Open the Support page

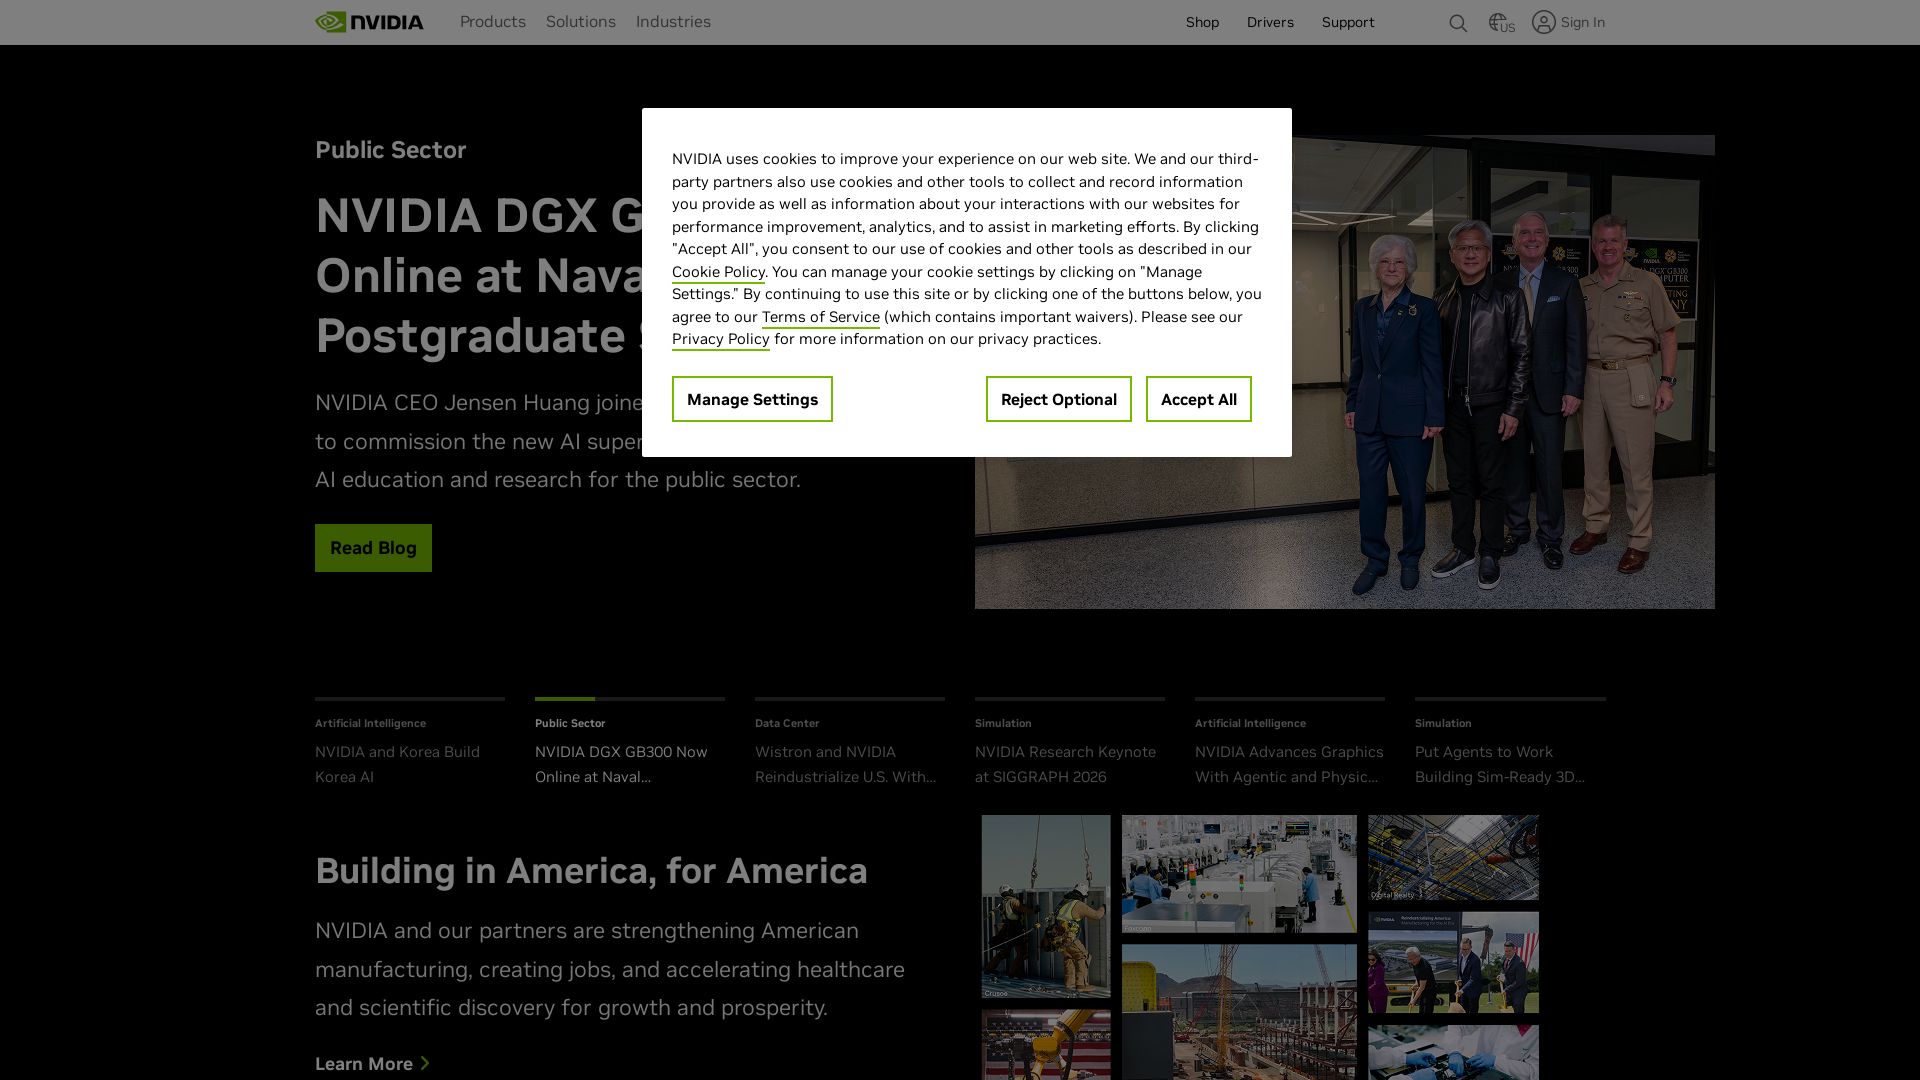(1348, 22)
